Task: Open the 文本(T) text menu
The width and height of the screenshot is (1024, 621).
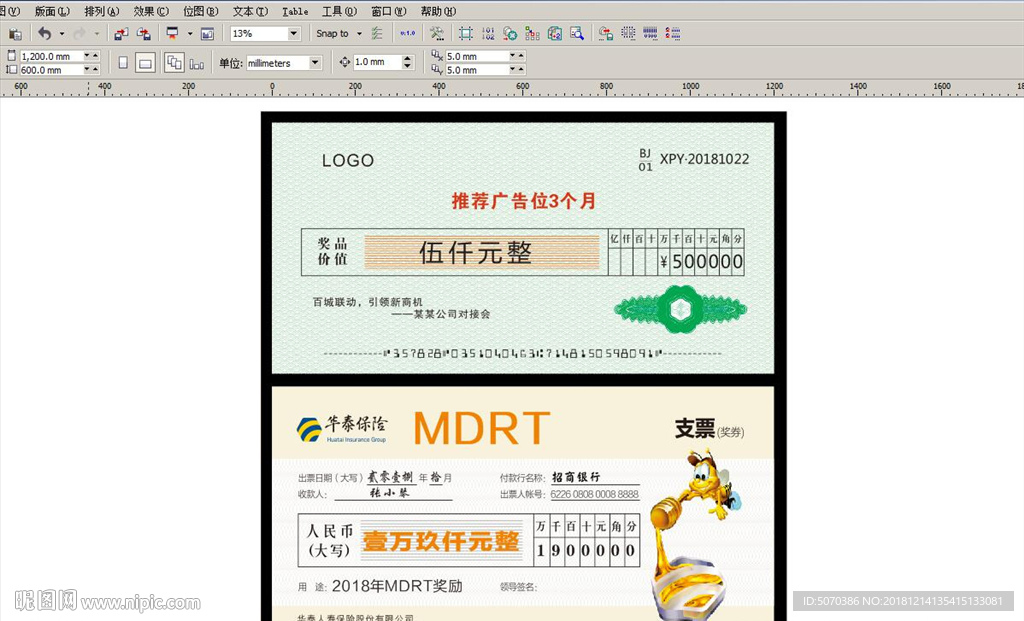Action: pos(249,11)
